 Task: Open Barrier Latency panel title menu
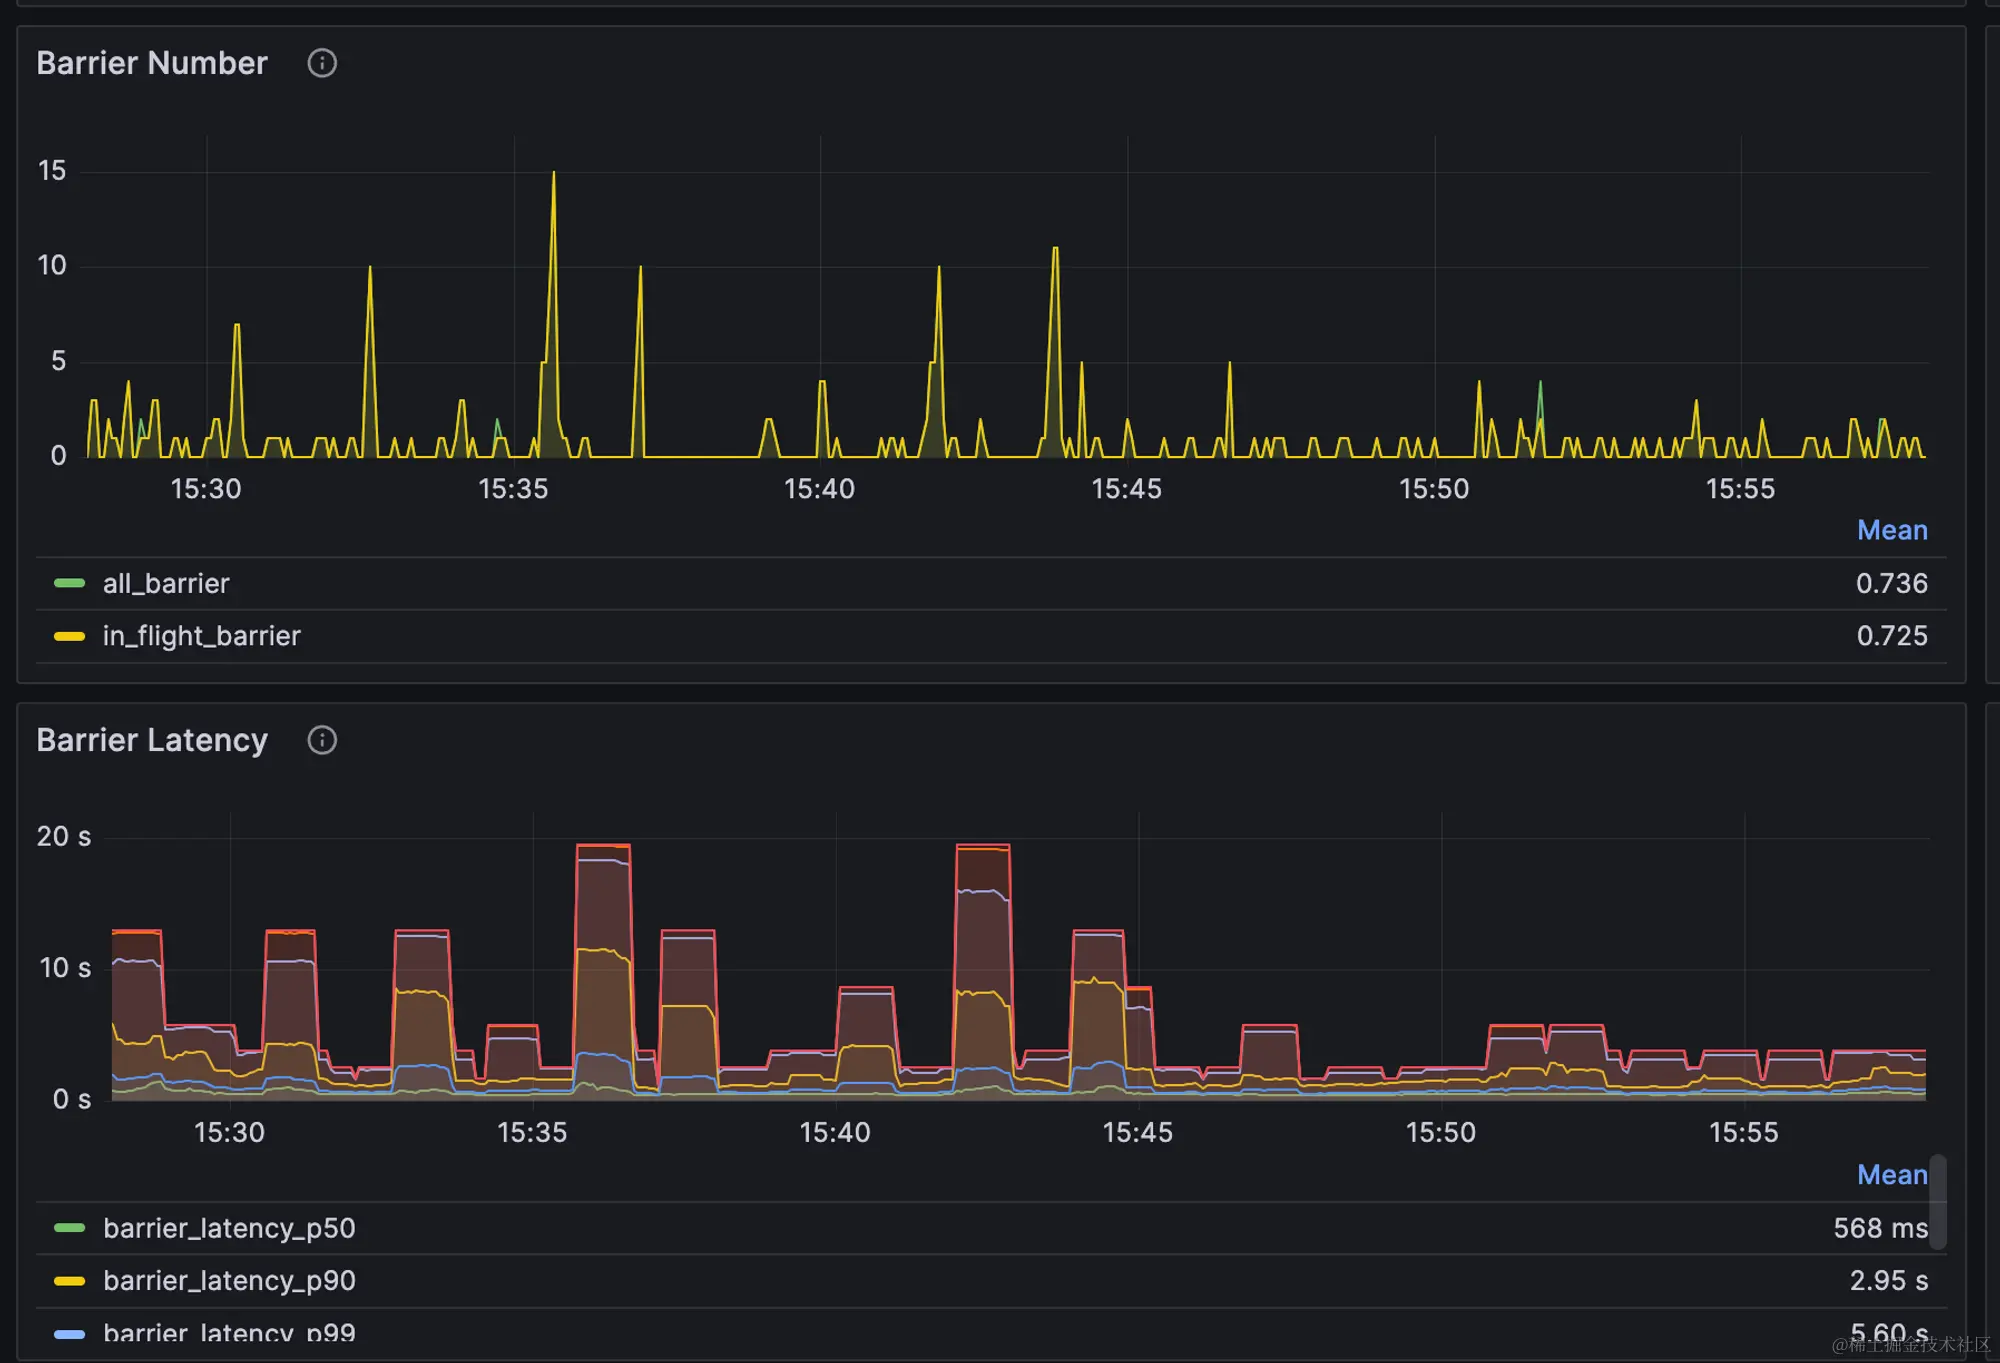(152, 740)
